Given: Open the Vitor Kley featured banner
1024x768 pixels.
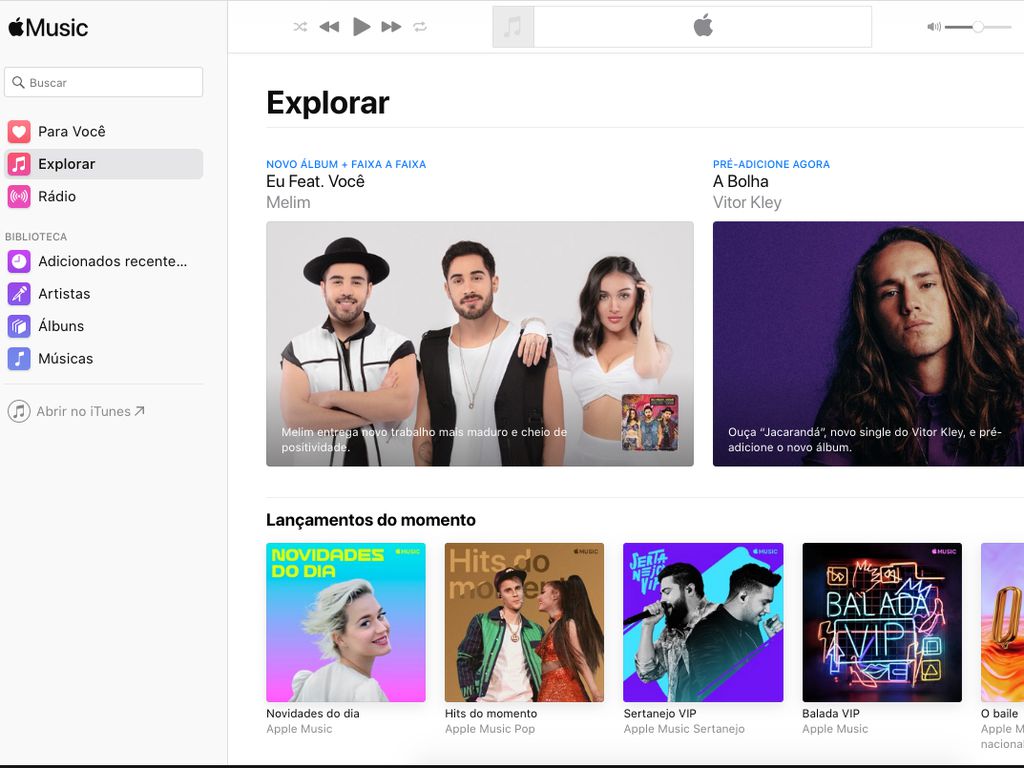Looking at the screenshot, I should (x=869, y=344).
